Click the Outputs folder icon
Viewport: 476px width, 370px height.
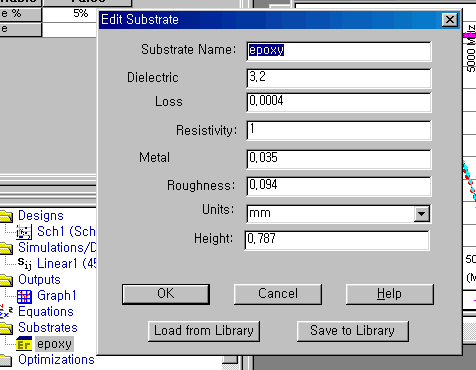6,280
